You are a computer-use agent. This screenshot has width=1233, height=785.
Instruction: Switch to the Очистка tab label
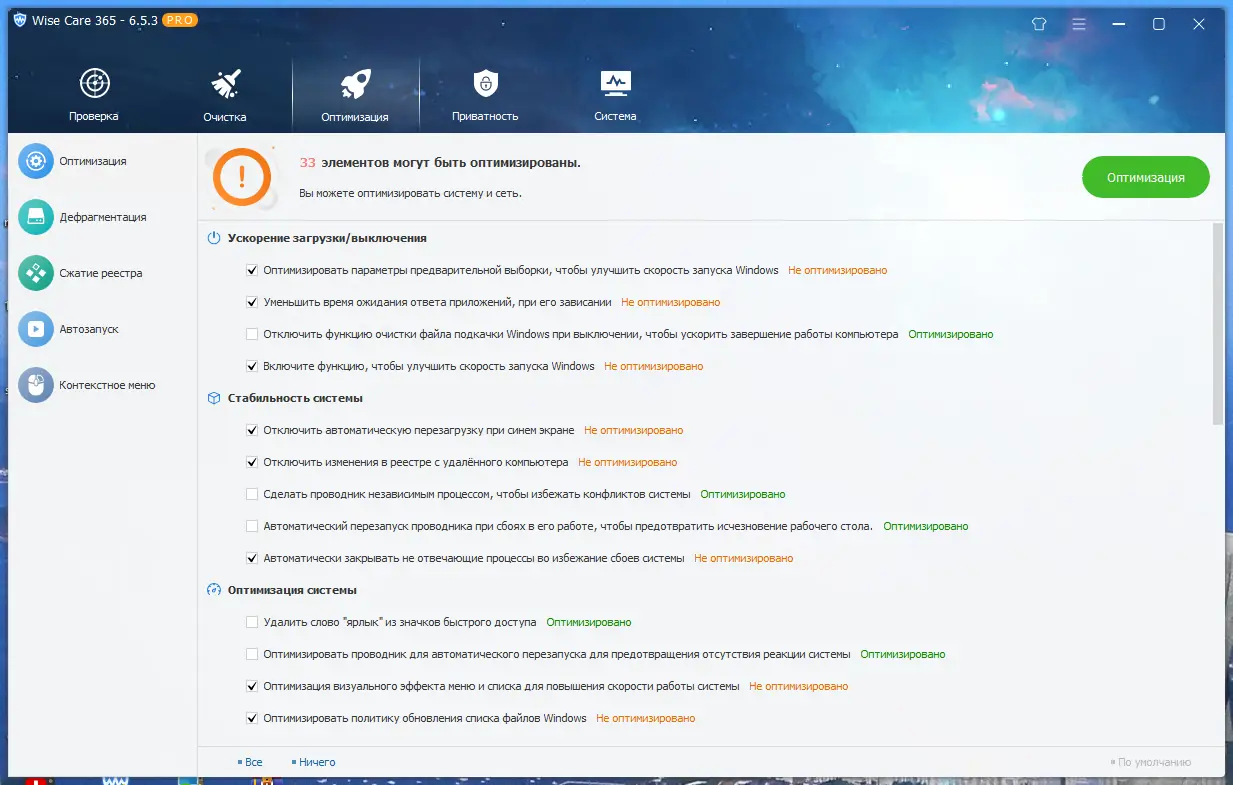[x=225, y=116]
